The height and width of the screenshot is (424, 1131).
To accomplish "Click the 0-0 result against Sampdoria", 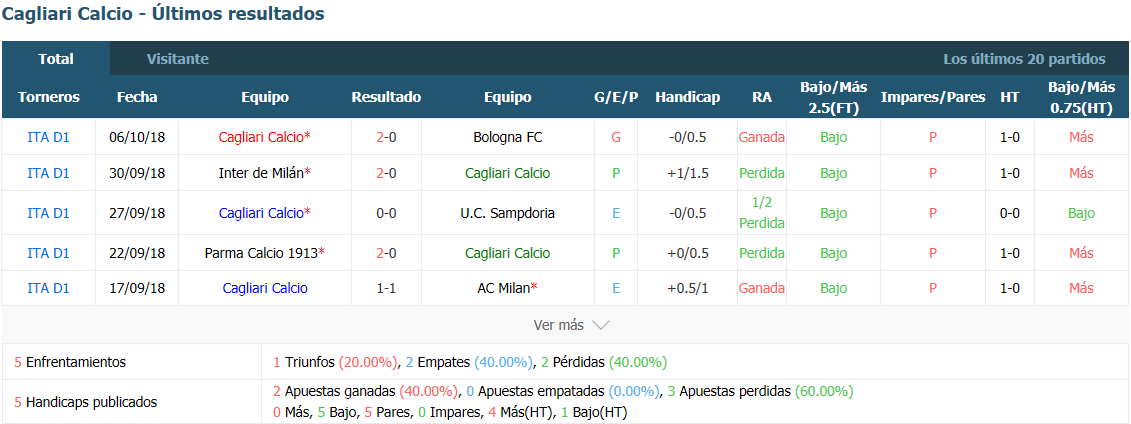I will coord(386,213).
